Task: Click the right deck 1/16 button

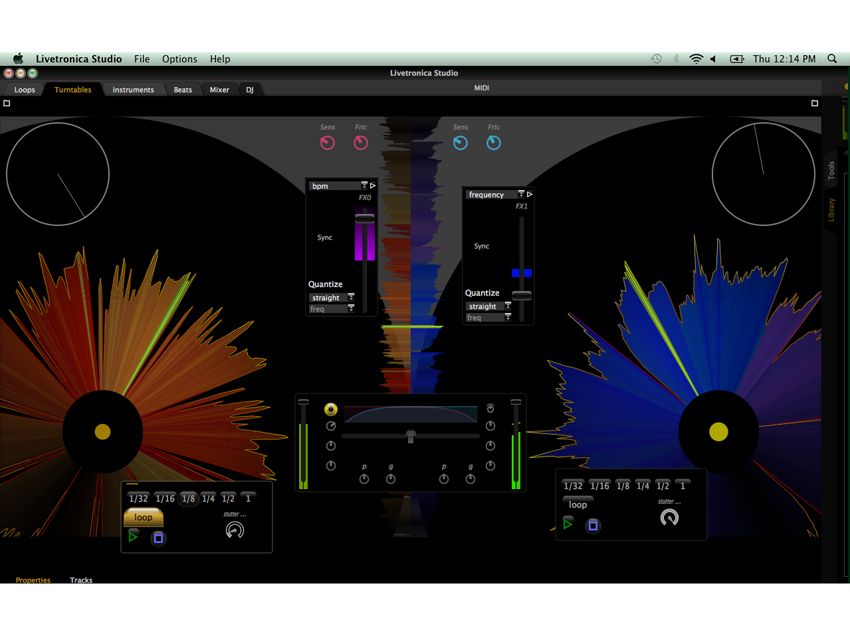Action: 600,486
